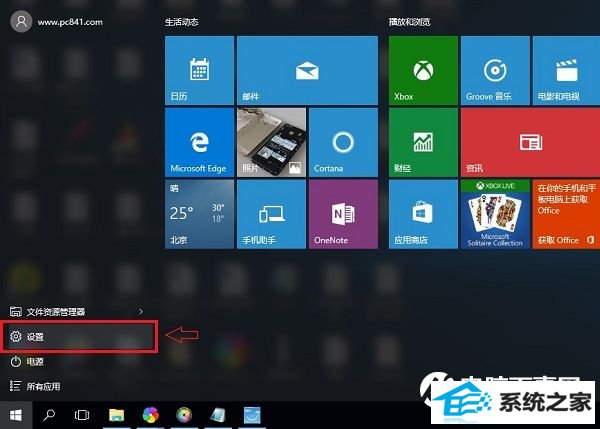600x429 pixels.
Task: Open the 资讯 news tile
Action: (x=530, y=142)
